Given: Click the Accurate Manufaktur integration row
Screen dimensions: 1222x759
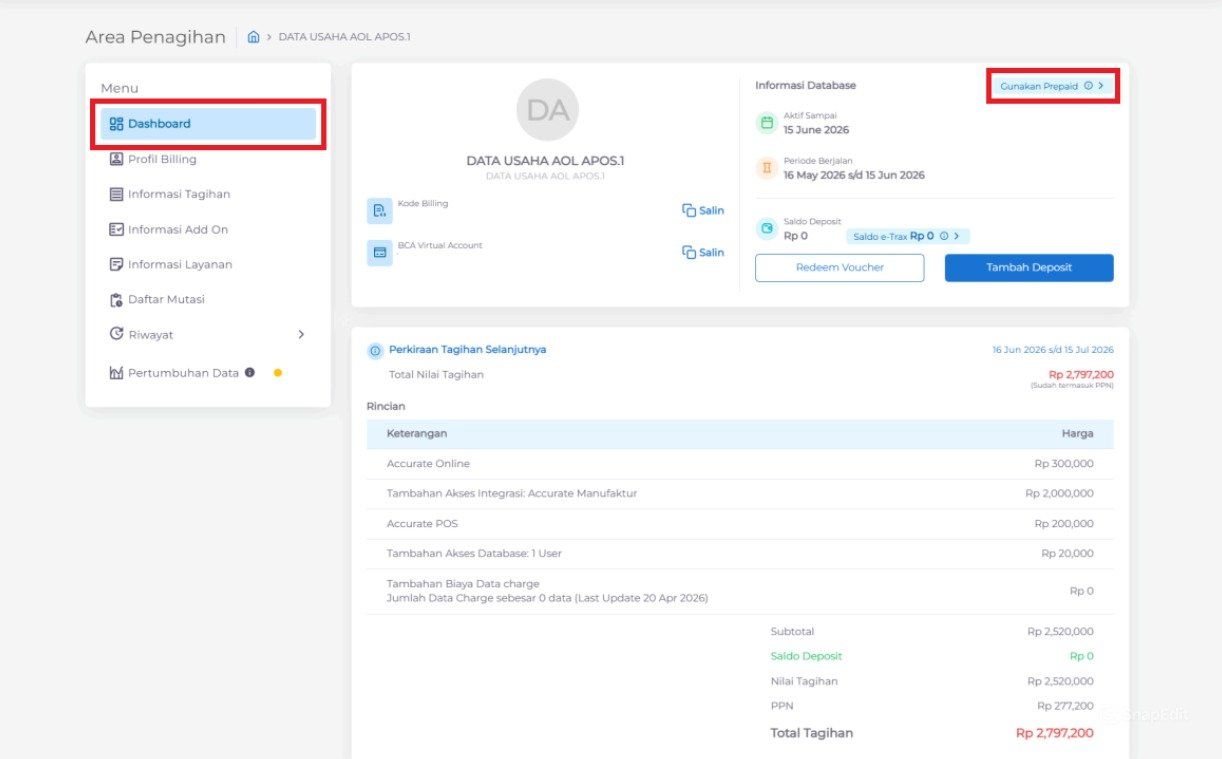Looking at the screenshot, I should [x=740, y=494].
